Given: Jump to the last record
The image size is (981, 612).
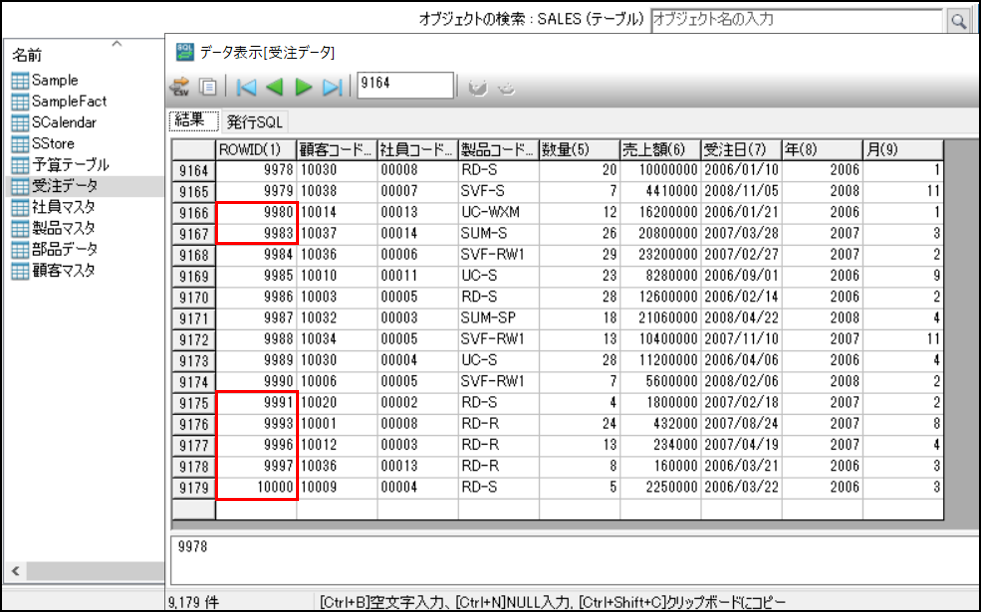Looking at the screenshot, I should (x=333, y=87).
